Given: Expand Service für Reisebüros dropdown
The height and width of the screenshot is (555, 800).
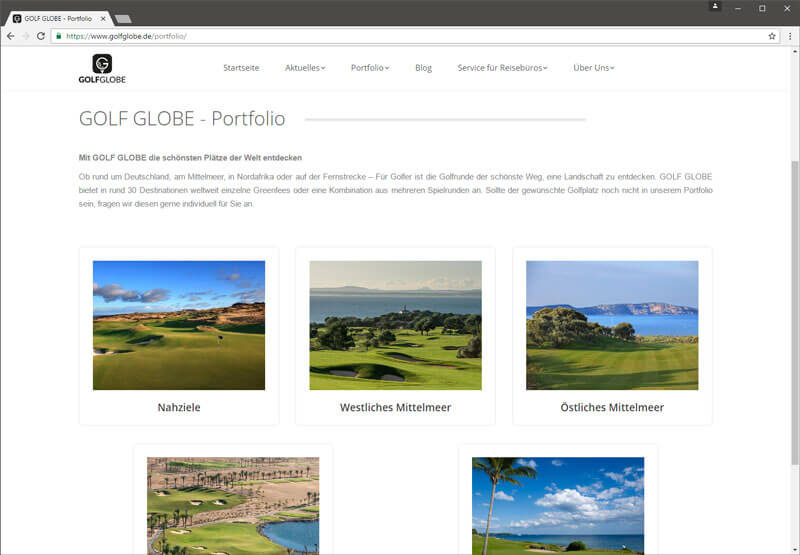Looking at the screenshot, I should [502, 68].
